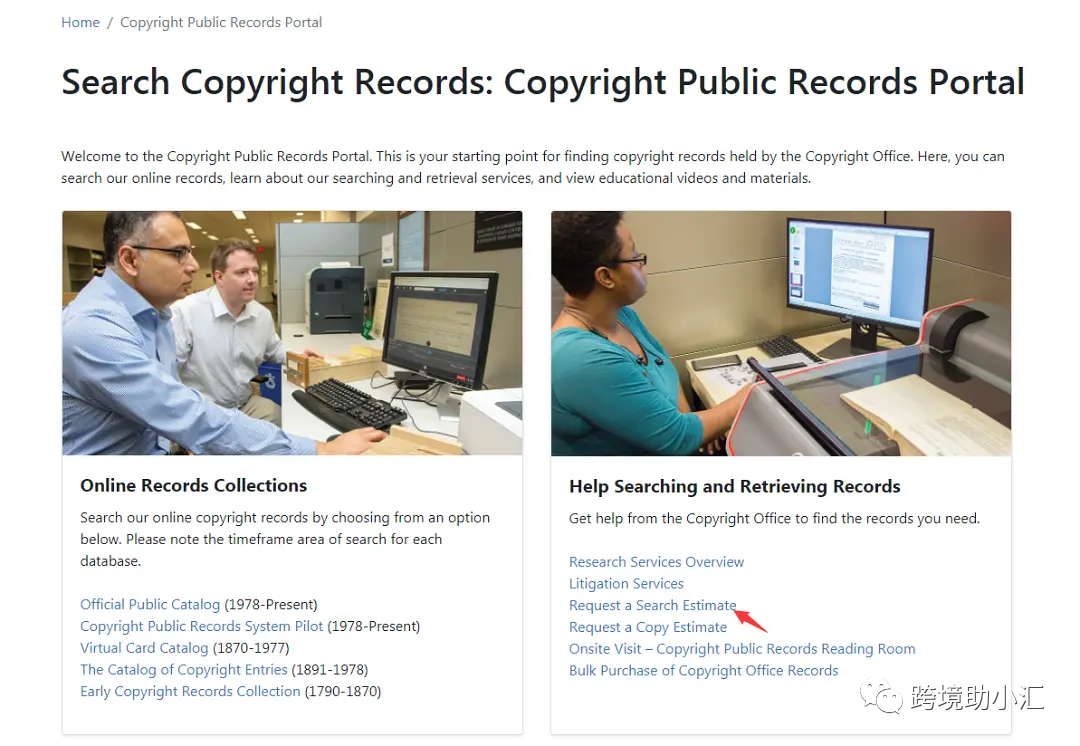Go to the Home breadcrumb link

pyautogui.click(x=81, y=22)
